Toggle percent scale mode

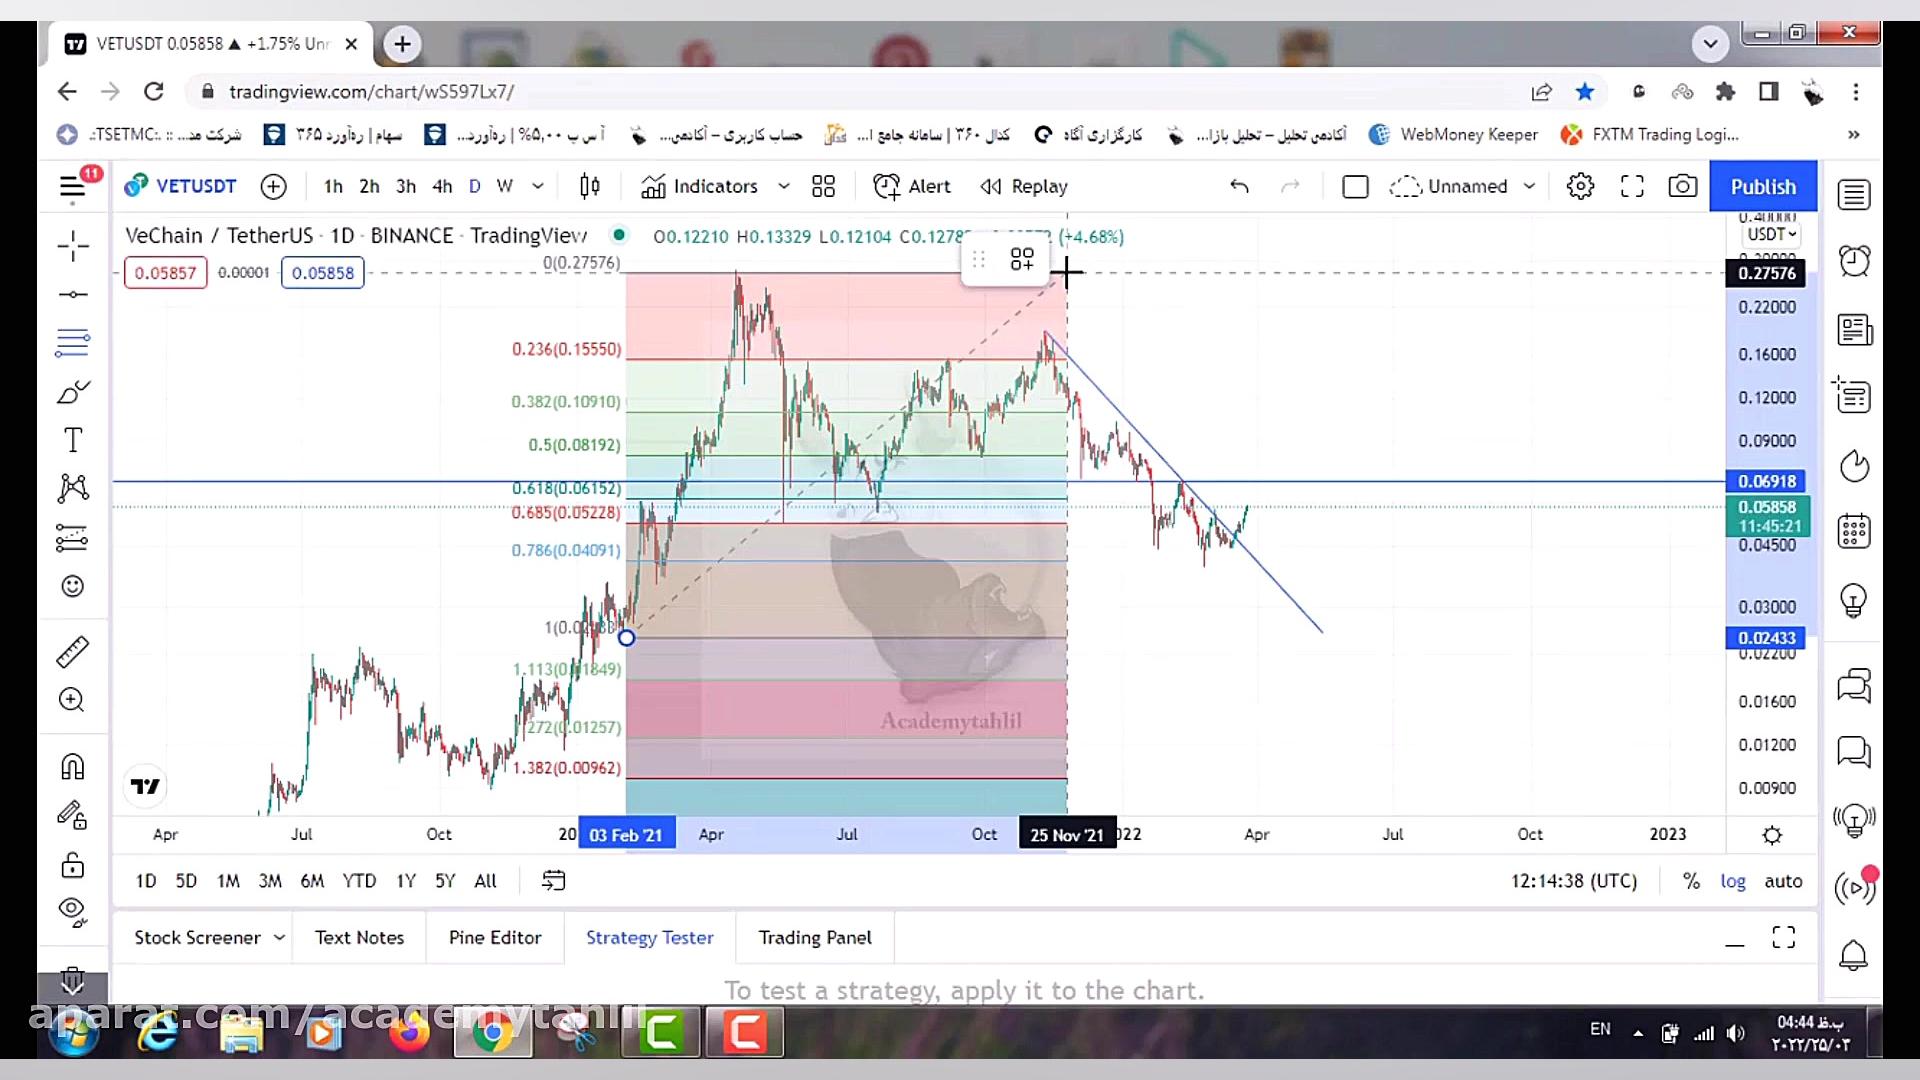tap(1691, 881)
